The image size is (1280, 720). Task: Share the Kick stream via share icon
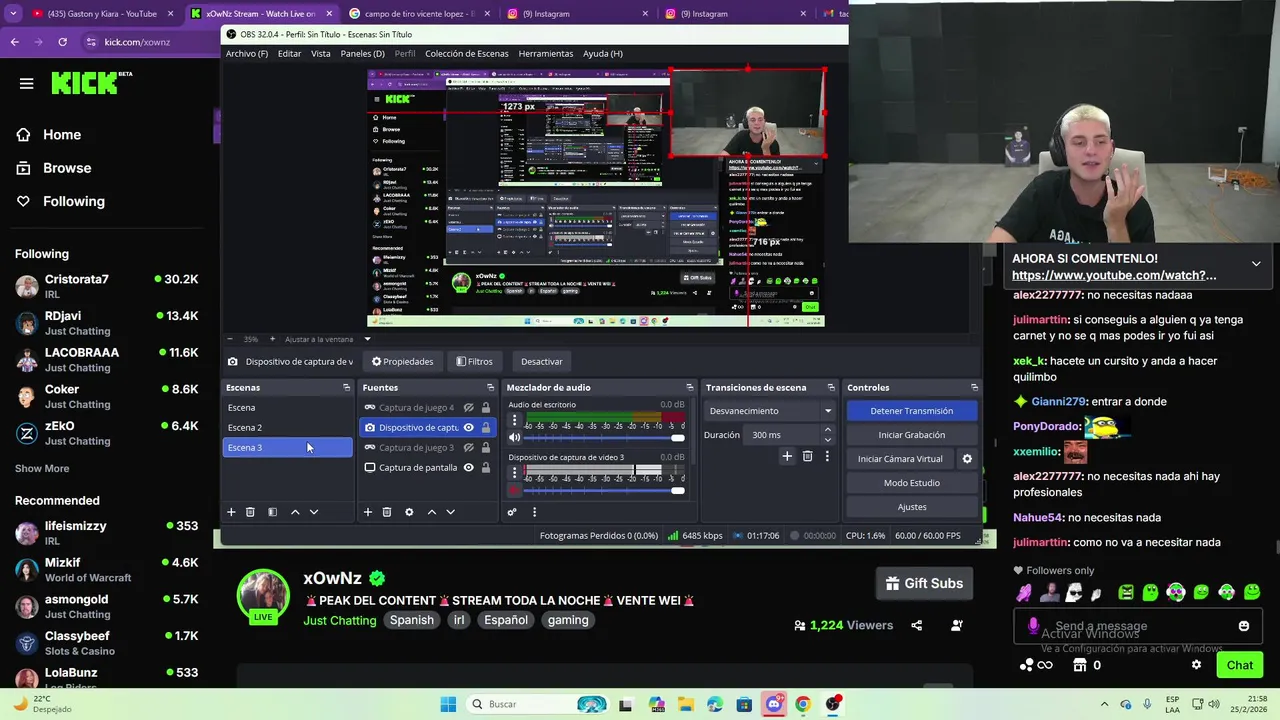(917, 625)
